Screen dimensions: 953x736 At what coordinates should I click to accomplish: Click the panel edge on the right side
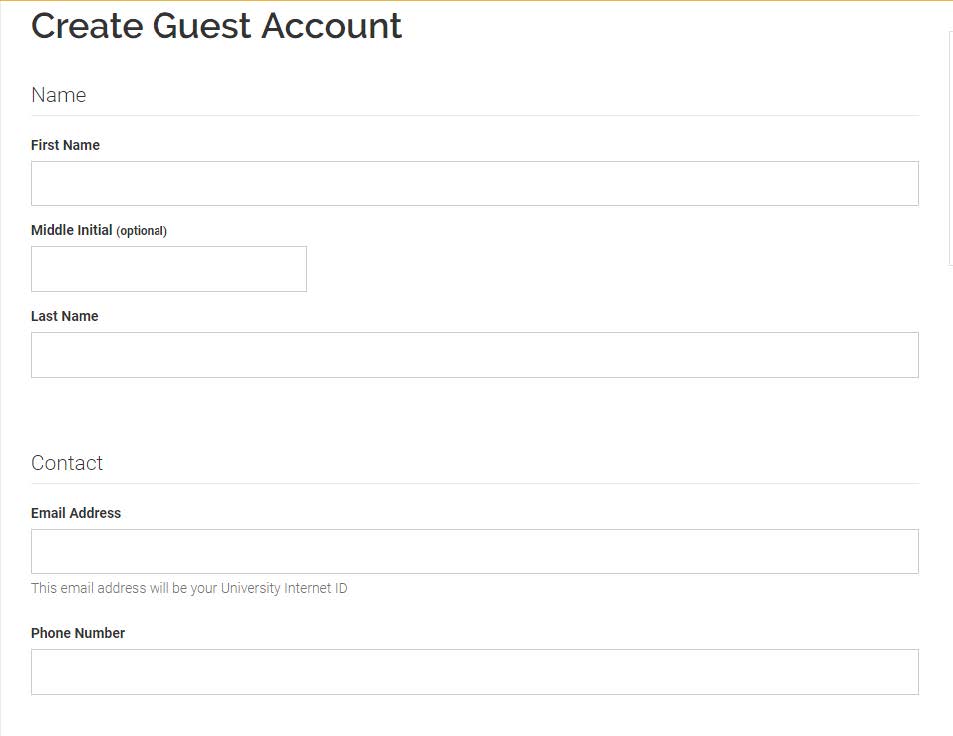(950, 150)
